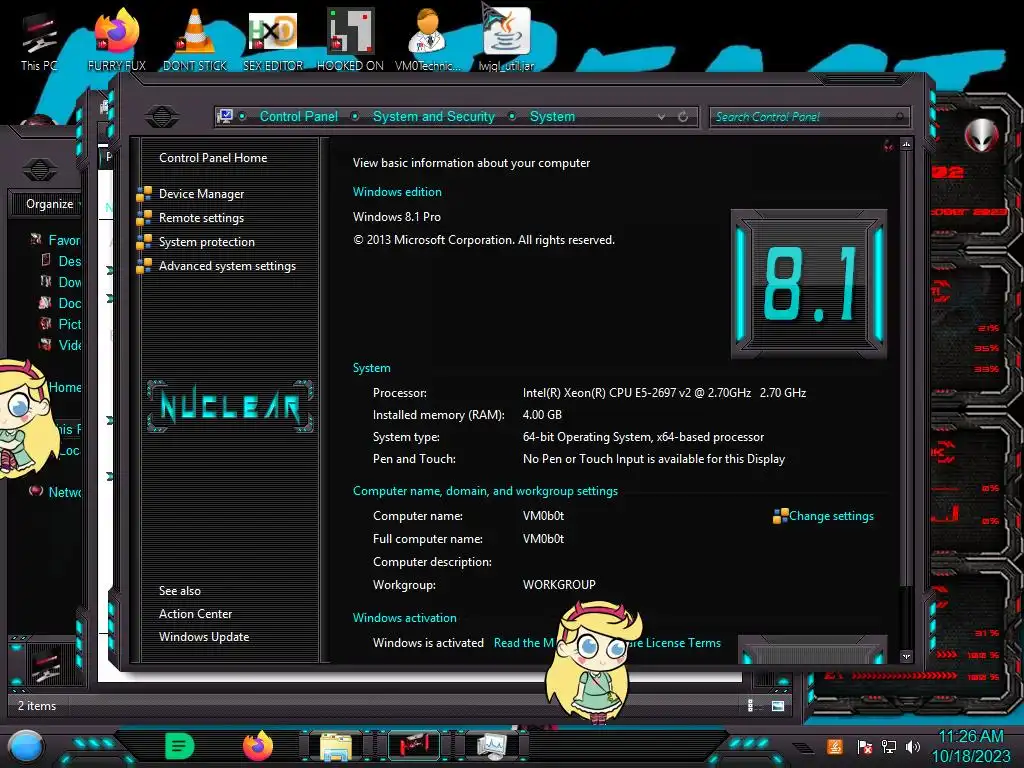
Task: Switch to the active red taskbar app
Action: 413,746
